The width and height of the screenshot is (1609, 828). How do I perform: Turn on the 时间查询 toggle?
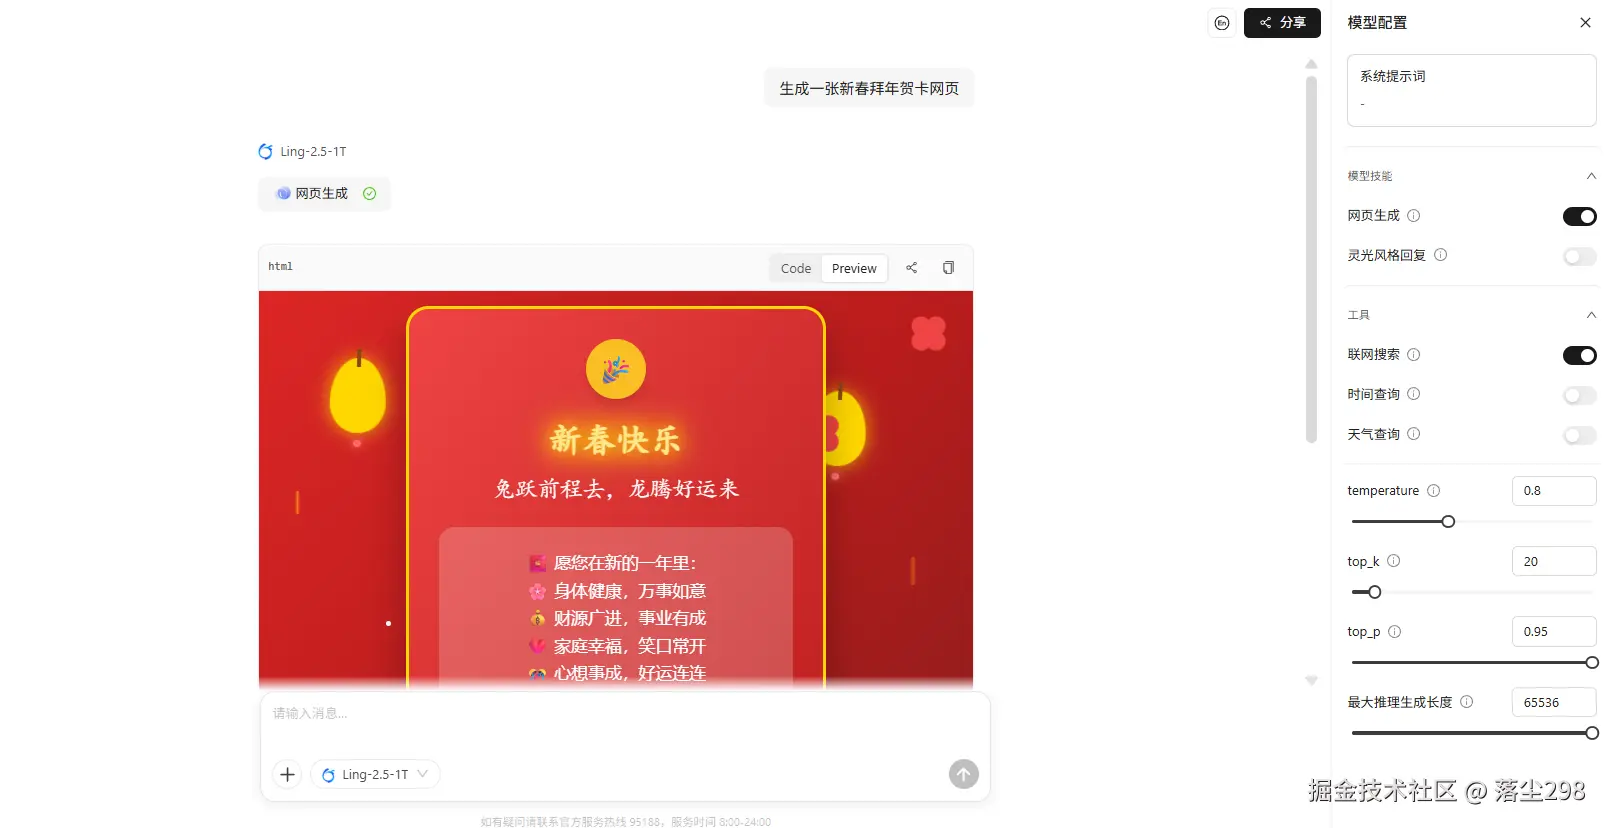tap(1579, 396)
